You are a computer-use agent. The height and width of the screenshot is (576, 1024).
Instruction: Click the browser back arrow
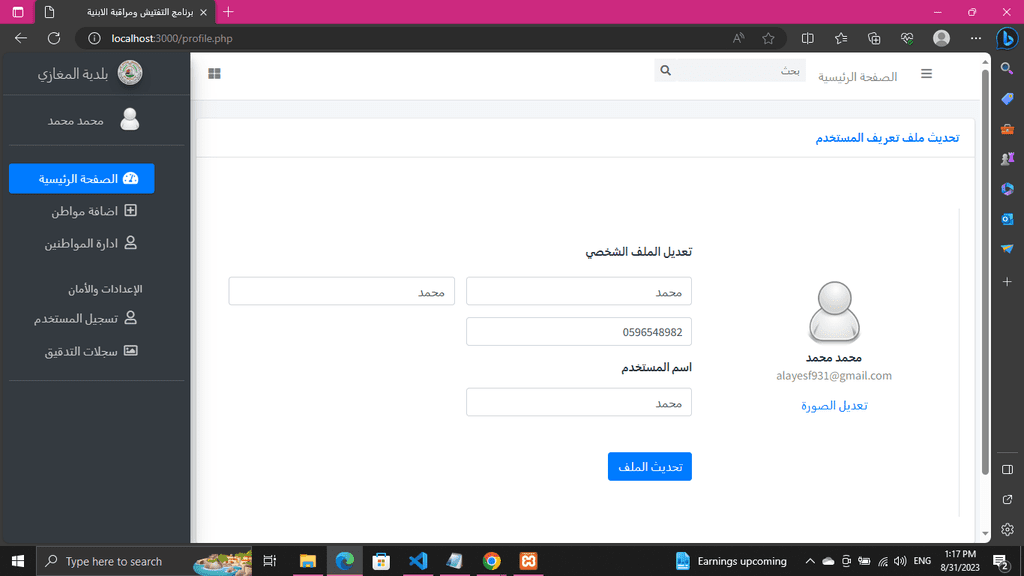[x=21, y=38]
